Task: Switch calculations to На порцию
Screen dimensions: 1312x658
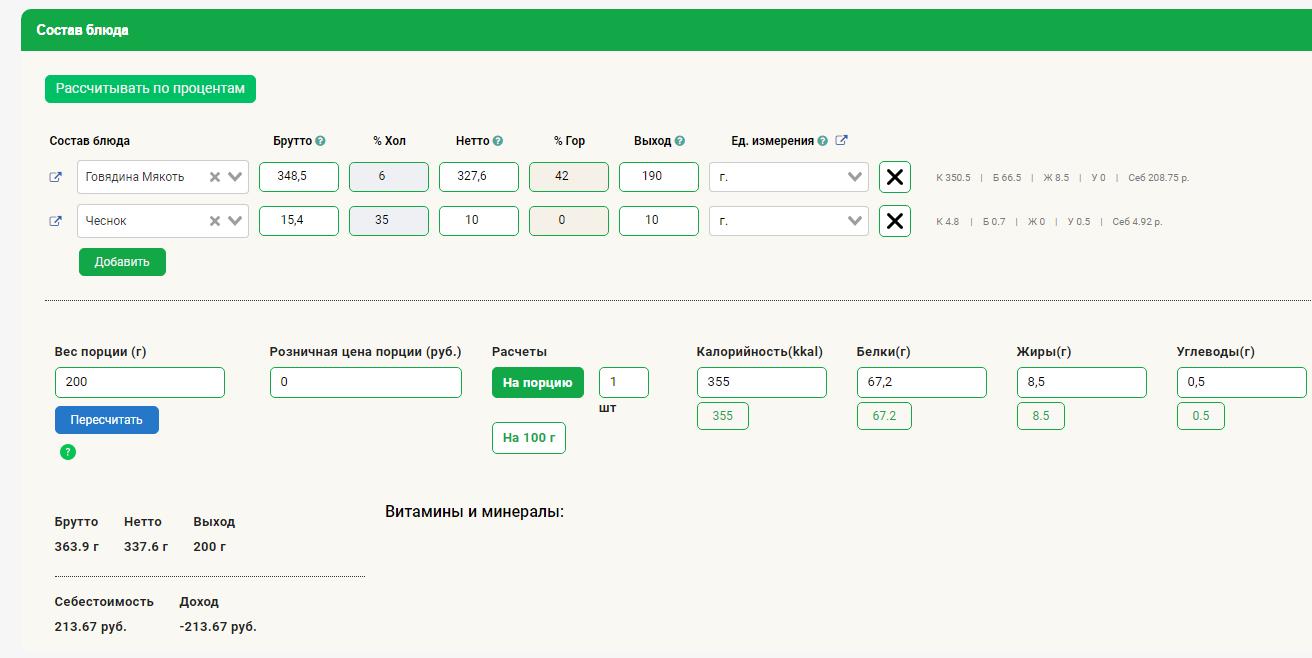Action: click(x=537, y=383)
